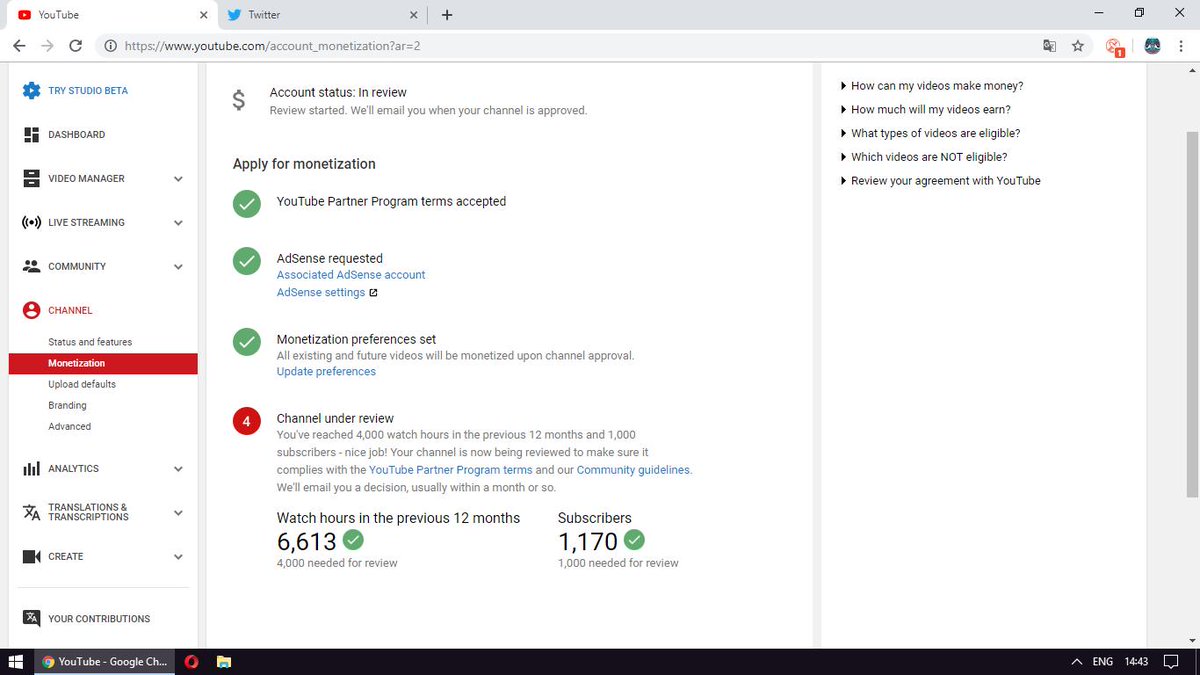1200x675 pixels.
Task: Close the Twitter tab
Action: (x=414, y=15)
